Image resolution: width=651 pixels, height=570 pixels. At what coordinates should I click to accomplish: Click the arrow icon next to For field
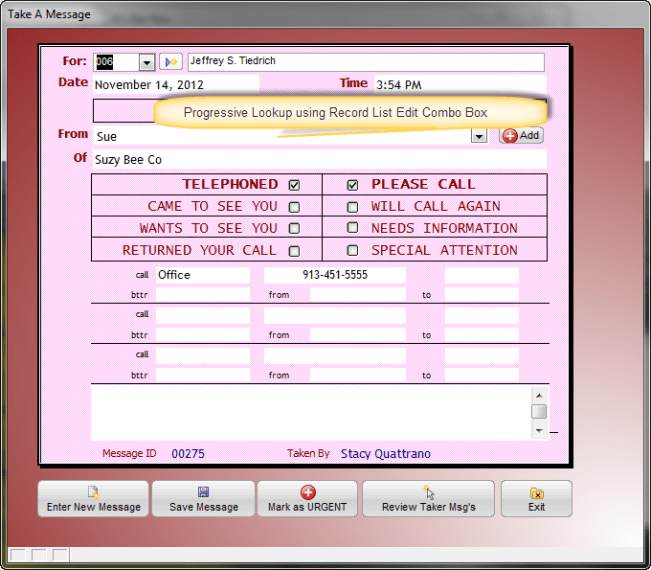171,62
